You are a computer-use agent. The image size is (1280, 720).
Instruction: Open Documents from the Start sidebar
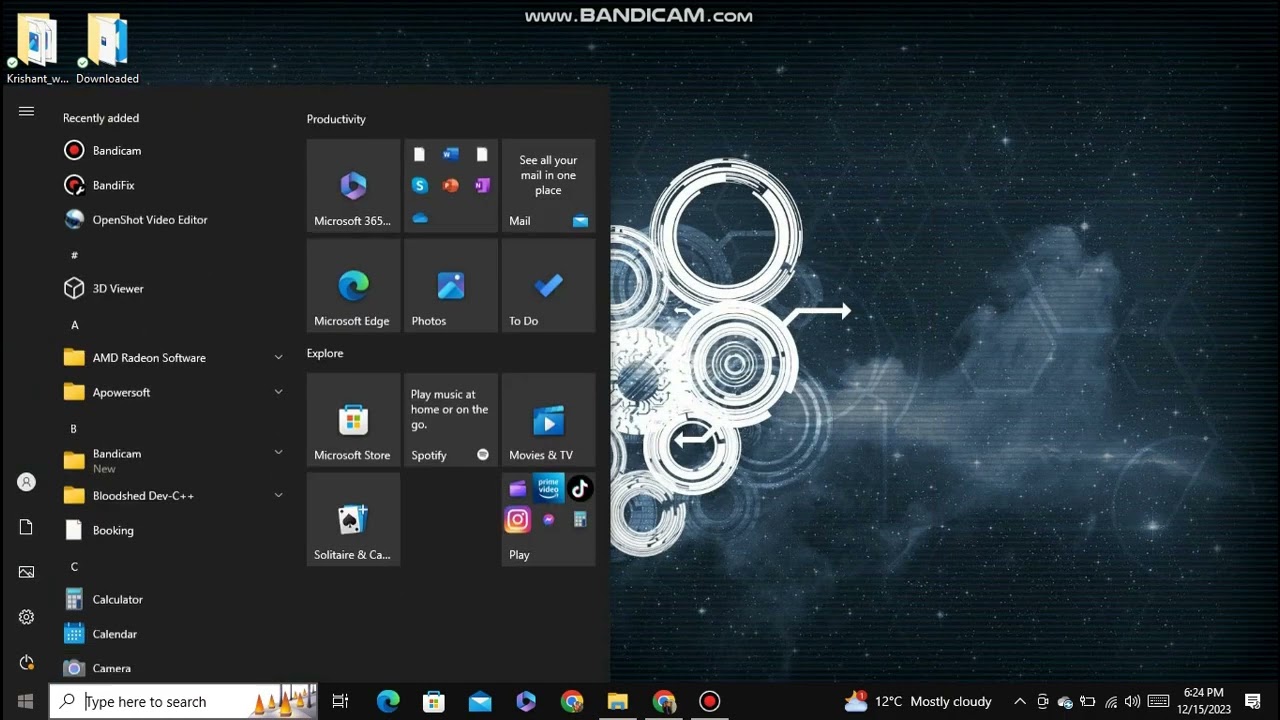tap(26, 527)
